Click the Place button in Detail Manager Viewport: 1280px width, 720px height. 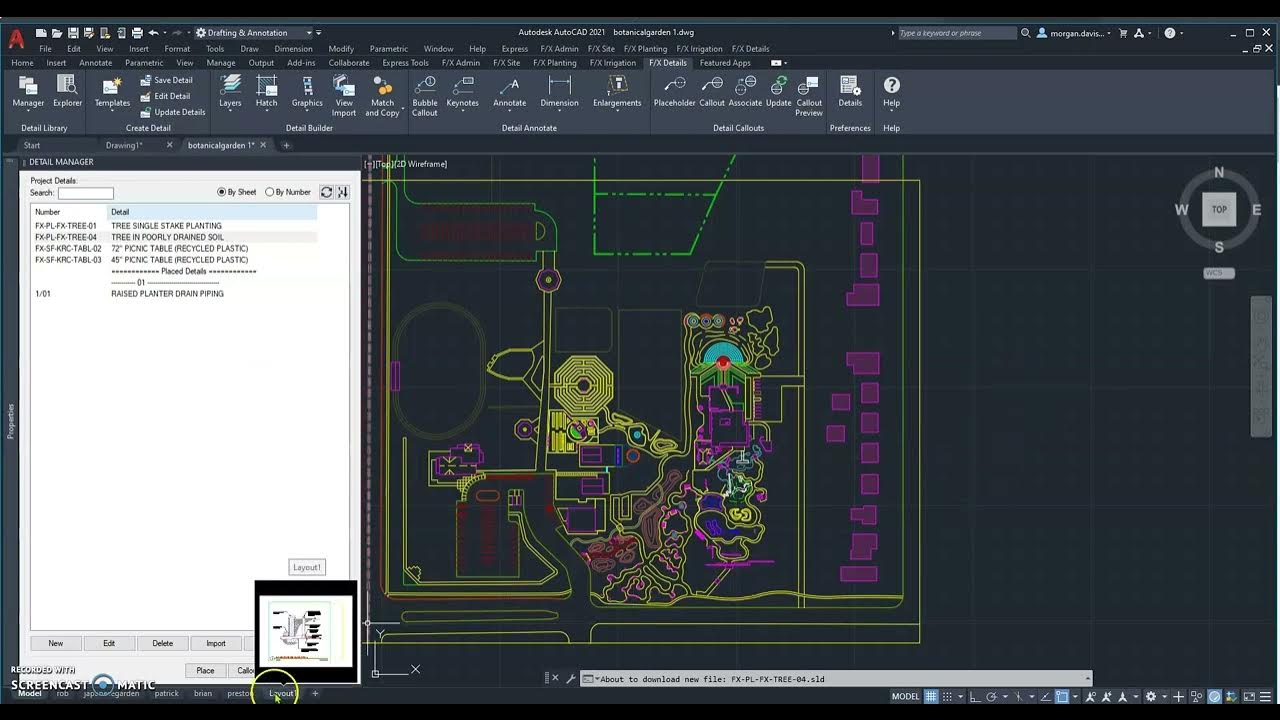(205, 670)
